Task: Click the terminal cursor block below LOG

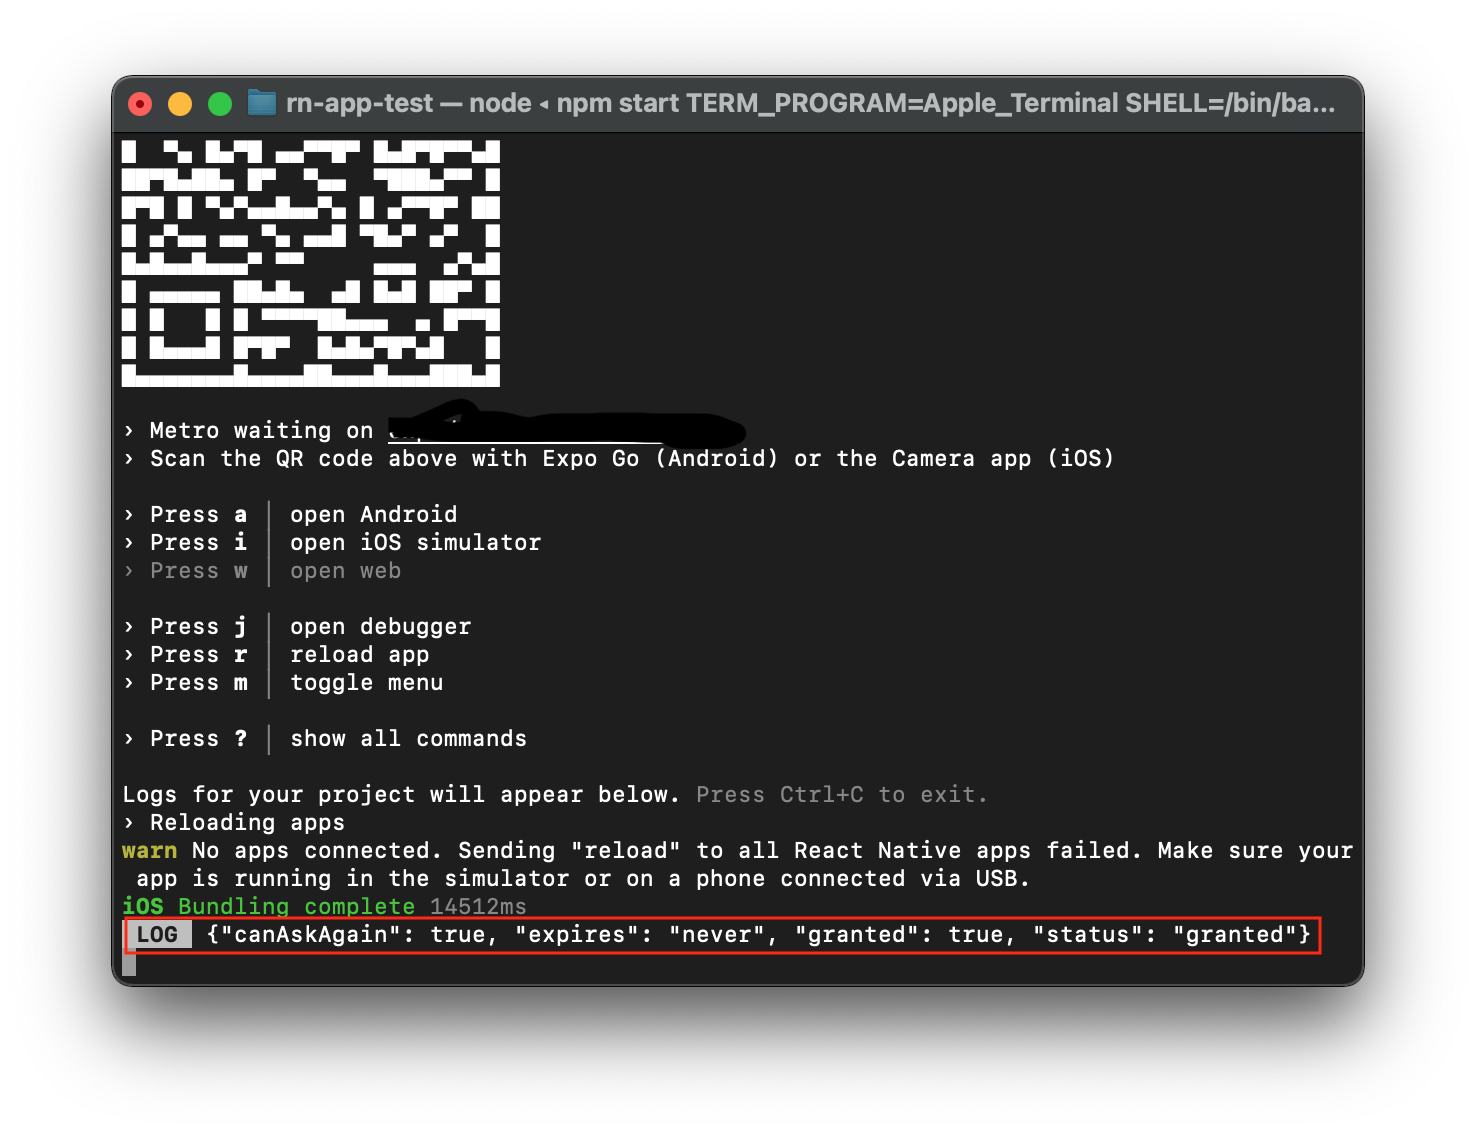Action: click(129, 962)
